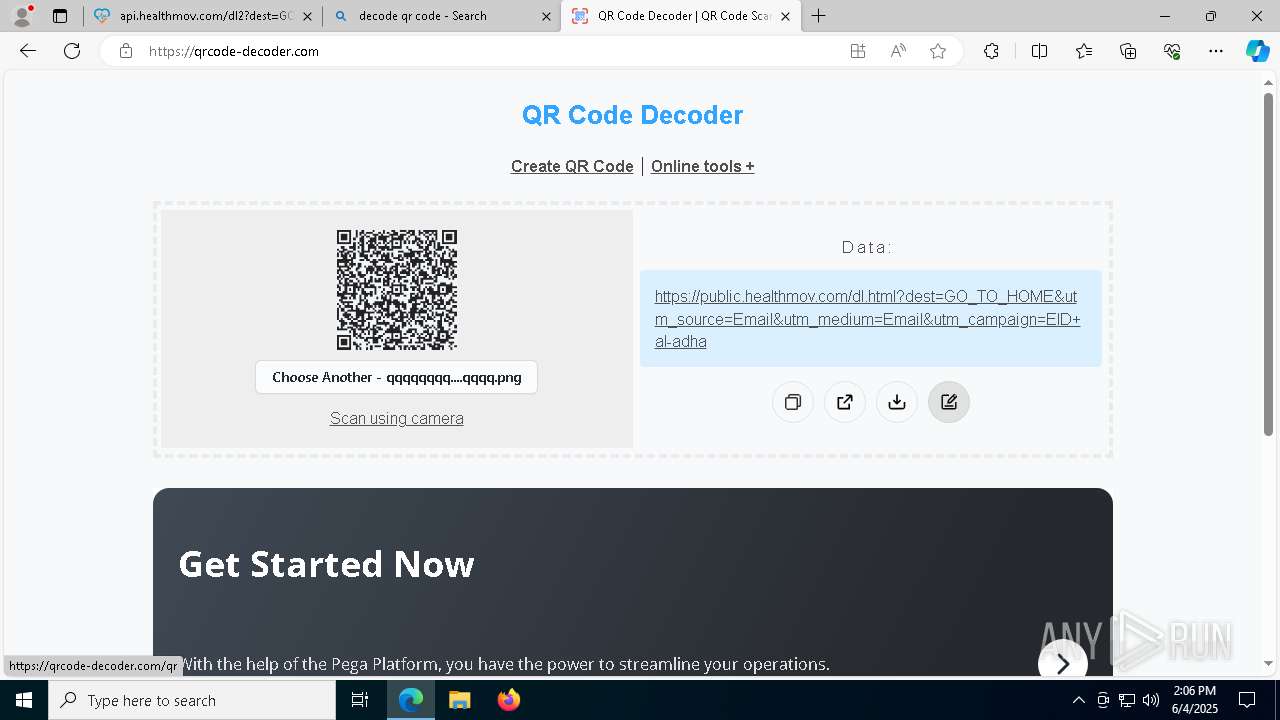1280x720 pixels.
Task: Open Task View on taskbar
Action: click(360, 700)
